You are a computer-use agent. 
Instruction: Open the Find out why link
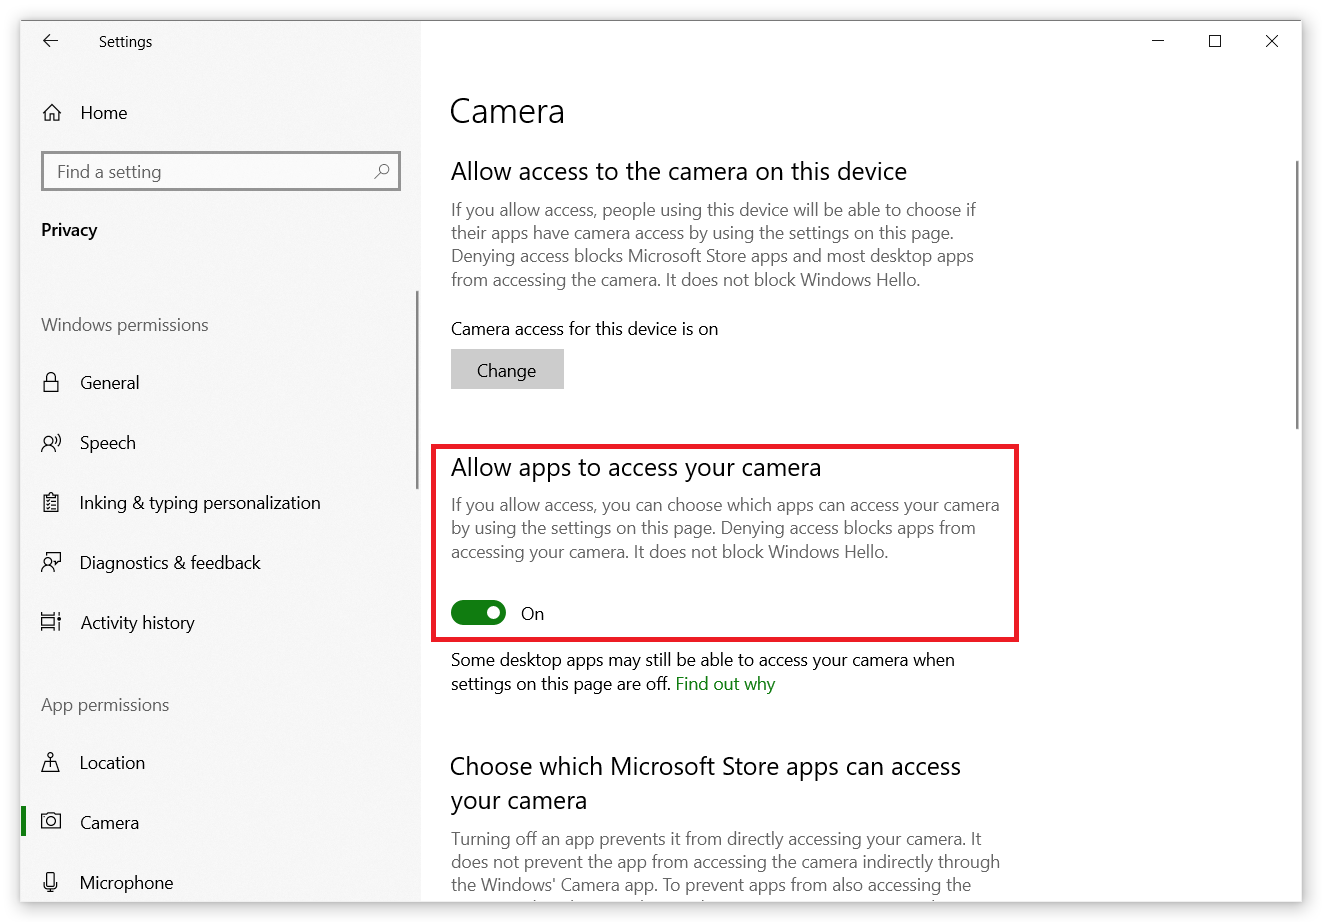point(725,684)
